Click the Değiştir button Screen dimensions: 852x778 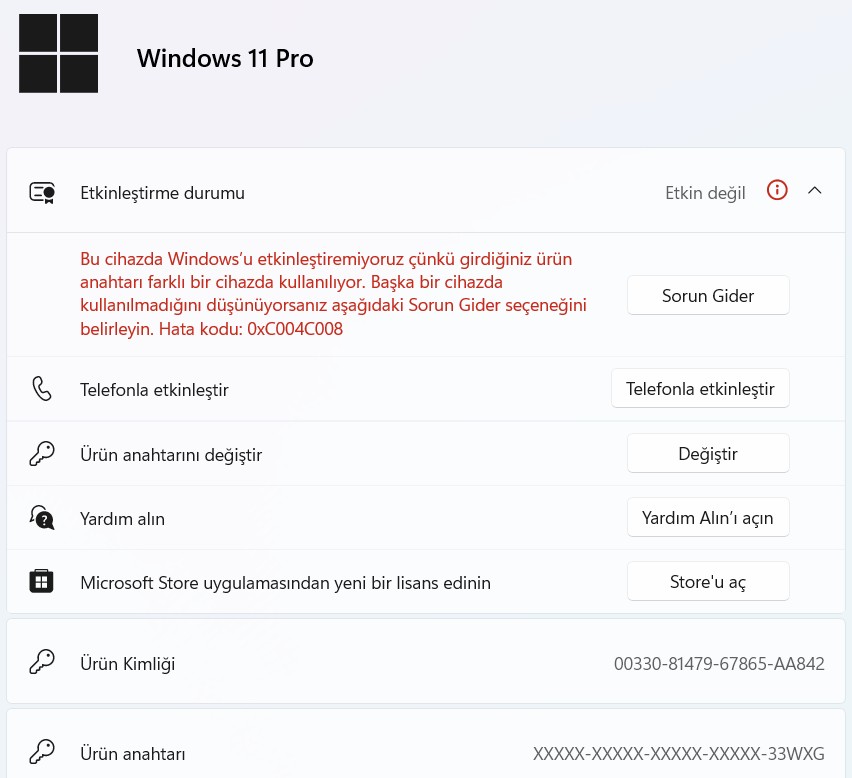click(x=708, y=453)
